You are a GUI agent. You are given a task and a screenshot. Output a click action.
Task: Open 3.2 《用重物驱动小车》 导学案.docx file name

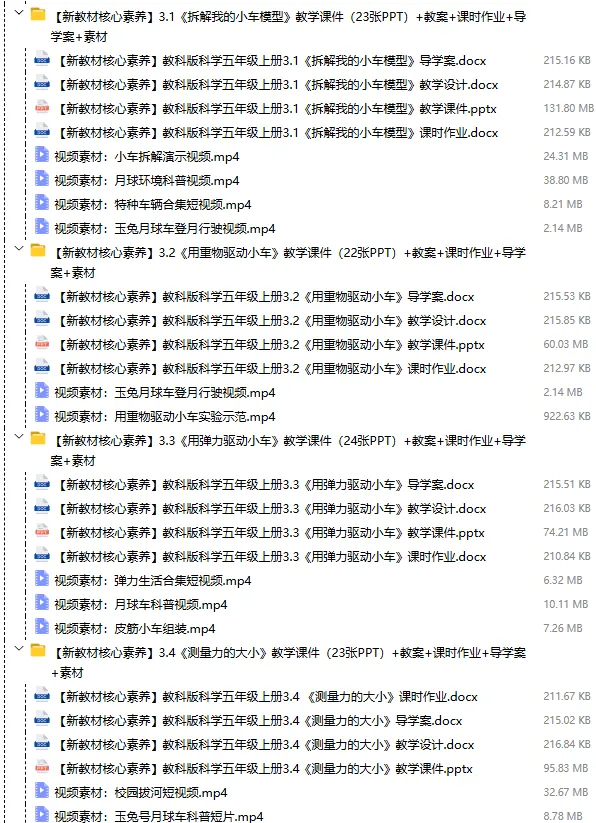pos(264,297)
